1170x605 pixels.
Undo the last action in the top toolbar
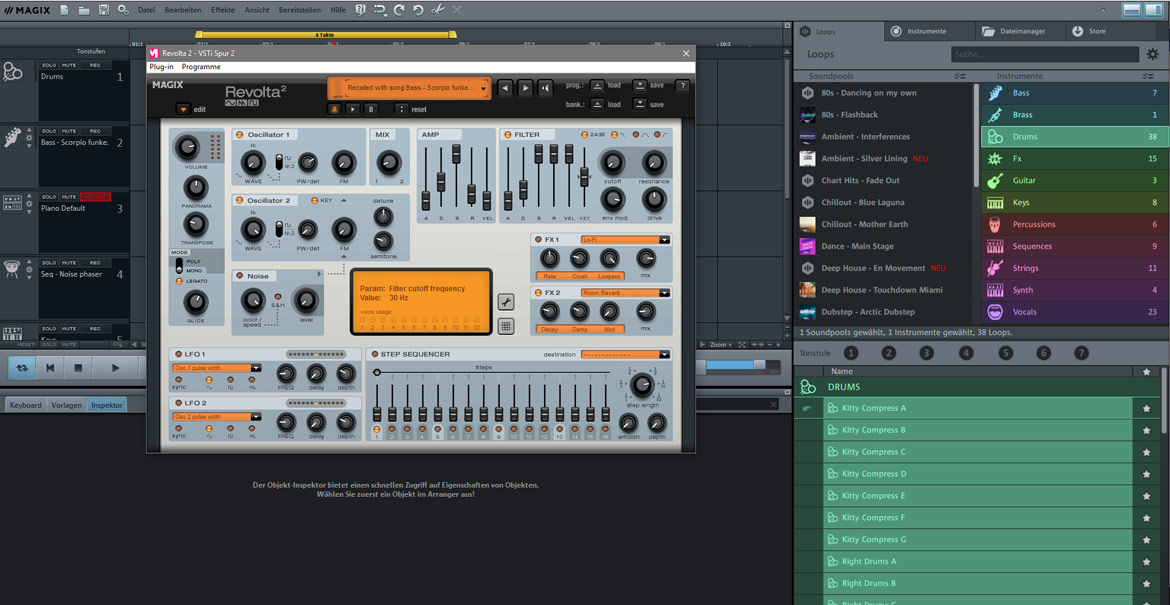(418, 10)
